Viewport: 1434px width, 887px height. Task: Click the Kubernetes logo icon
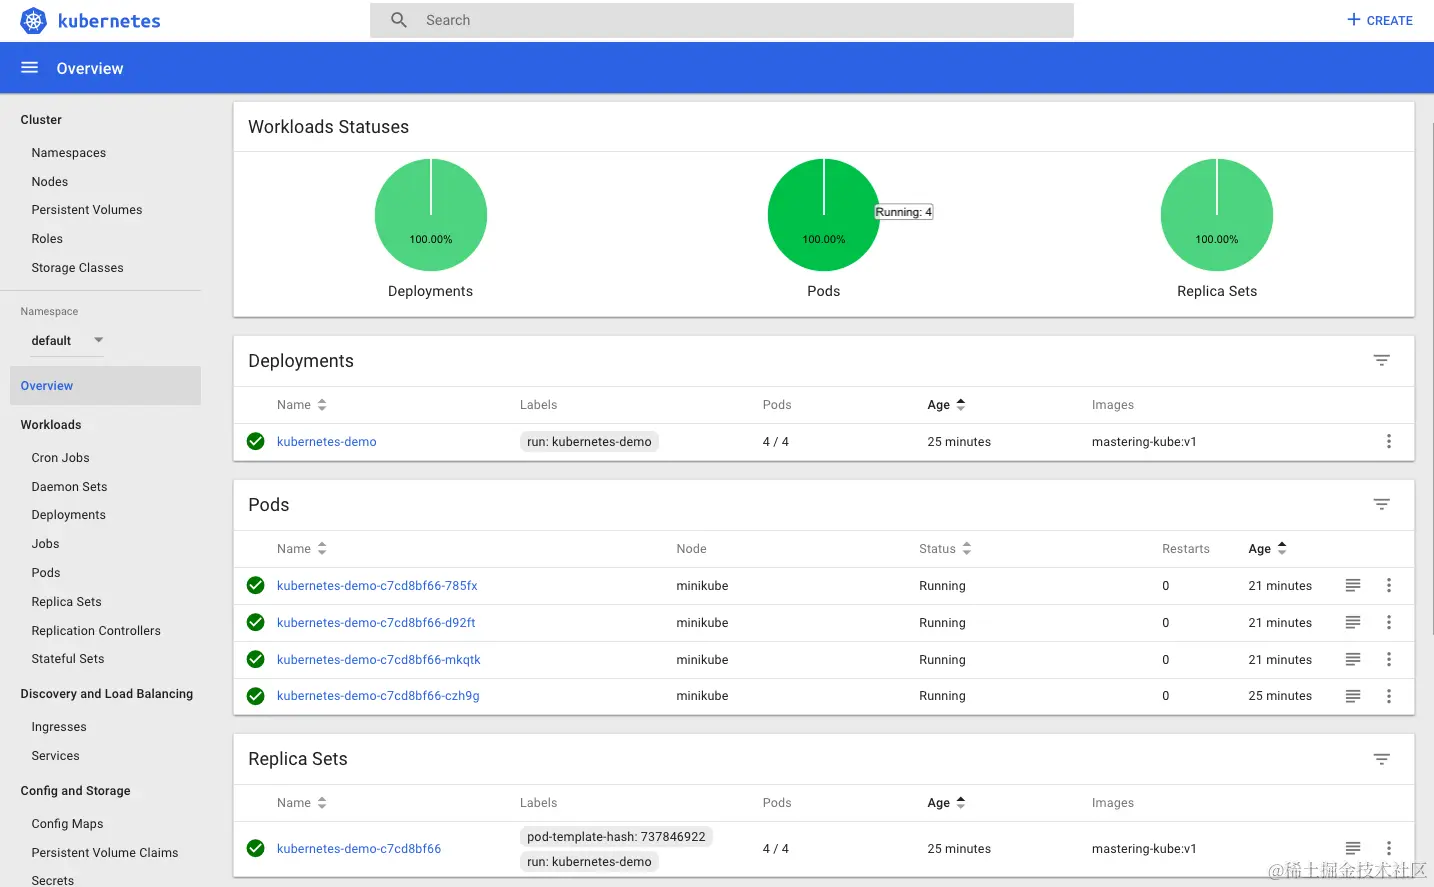(x=34, y=20)
